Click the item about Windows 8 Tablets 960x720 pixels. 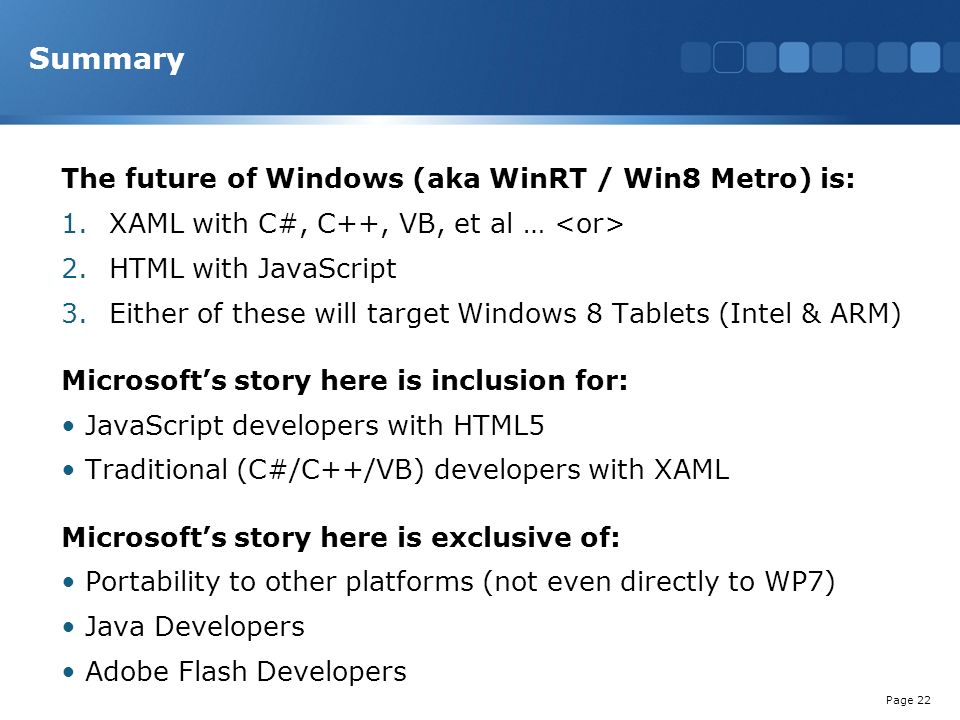[505, 314]
